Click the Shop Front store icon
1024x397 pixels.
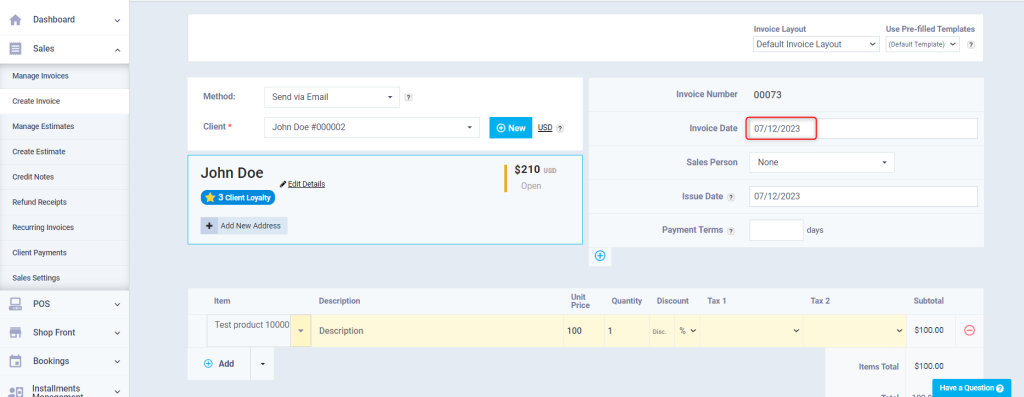coord(16,332)
